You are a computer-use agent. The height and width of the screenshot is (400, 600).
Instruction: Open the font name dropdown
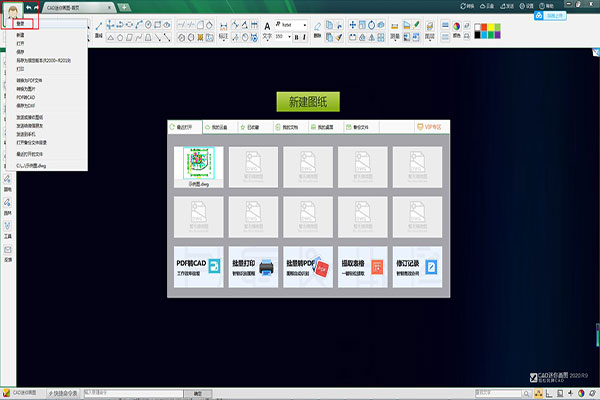click(x=291, y=25)
